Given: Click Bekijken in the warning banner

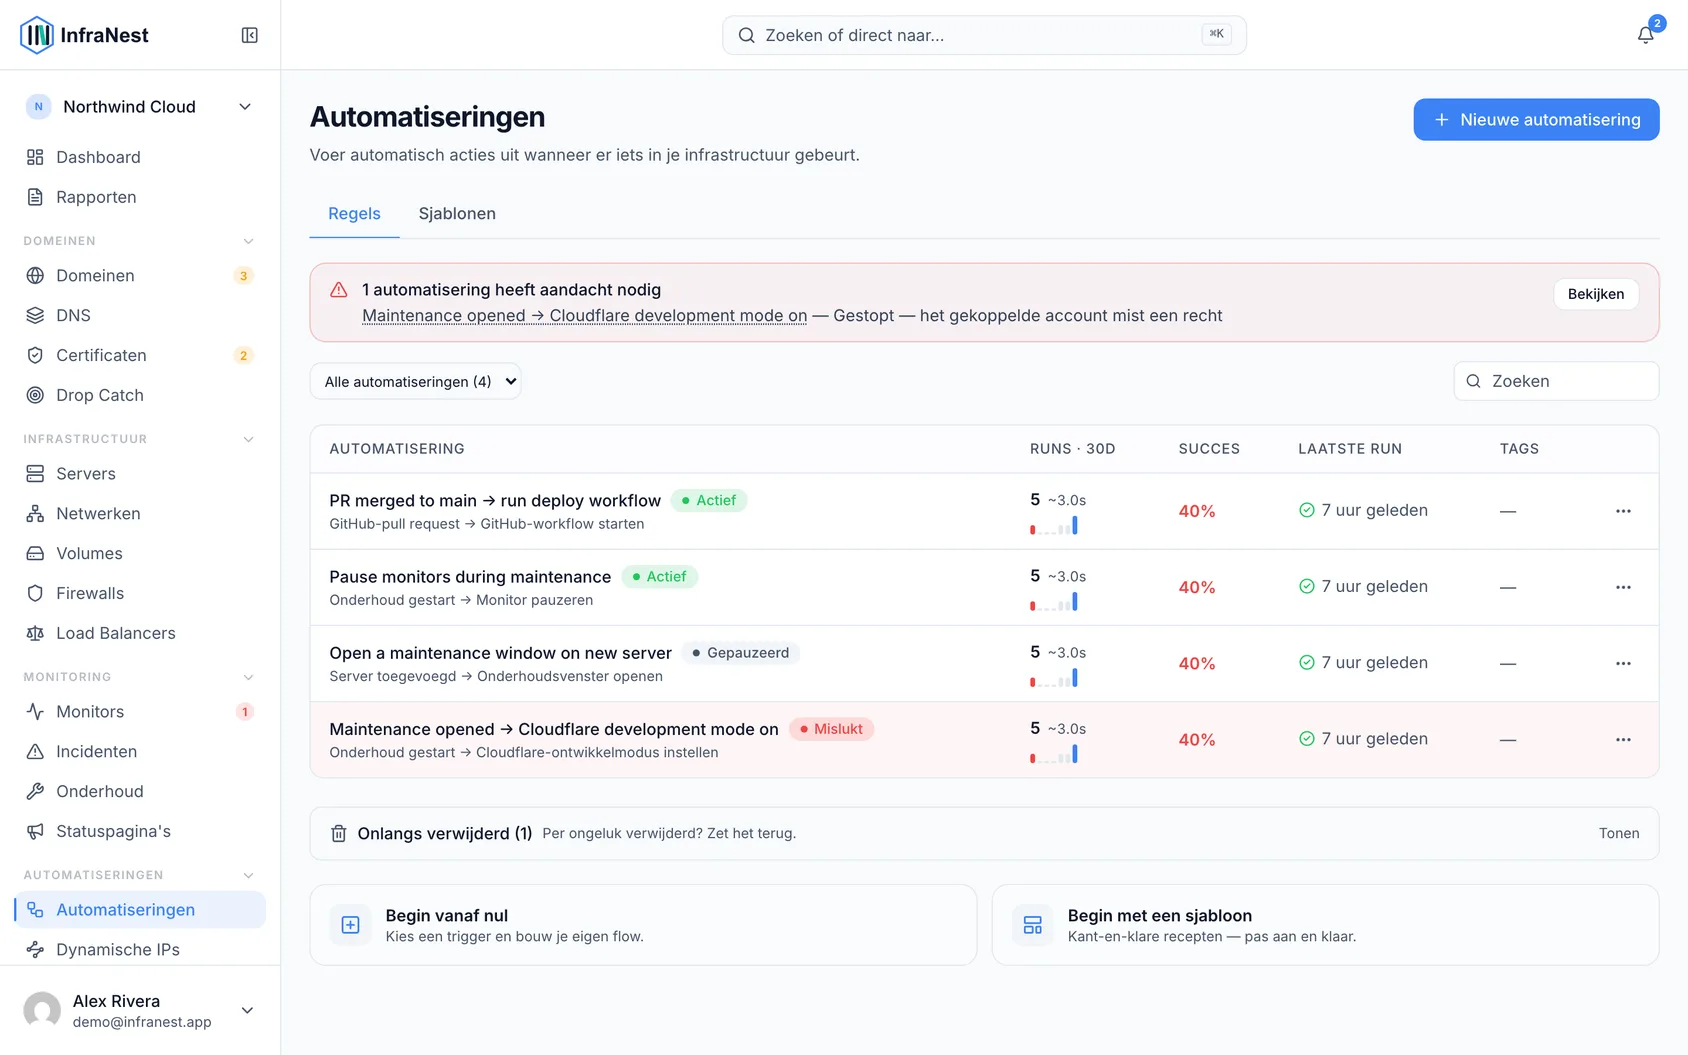Looking at the screenshot, I should pyautogui.click(x=1596, y=294).
